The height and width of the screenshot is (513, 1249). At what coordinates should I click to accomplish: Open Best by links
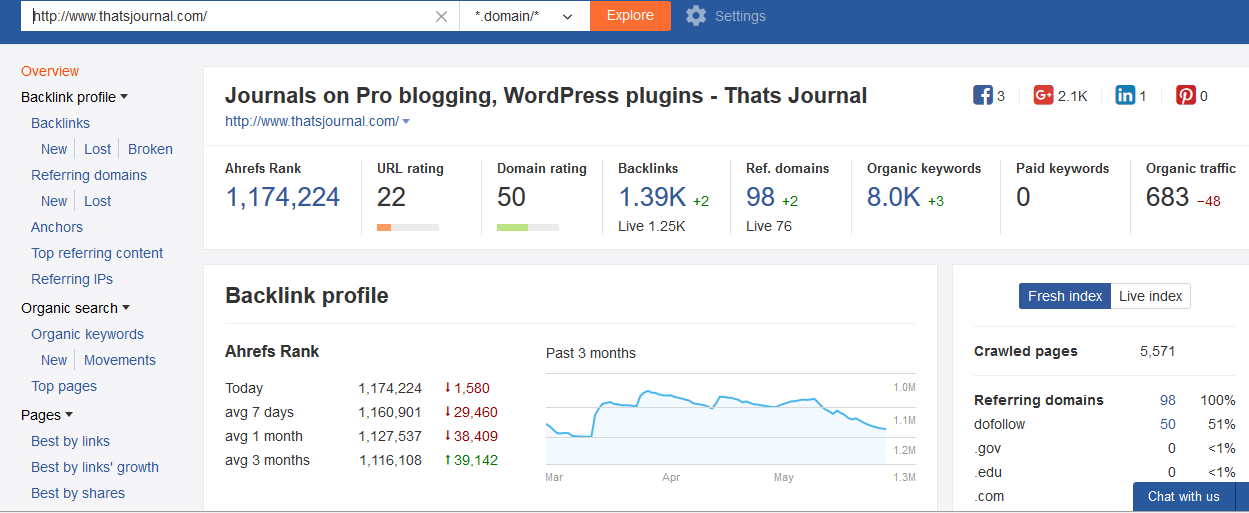(70, 441)
